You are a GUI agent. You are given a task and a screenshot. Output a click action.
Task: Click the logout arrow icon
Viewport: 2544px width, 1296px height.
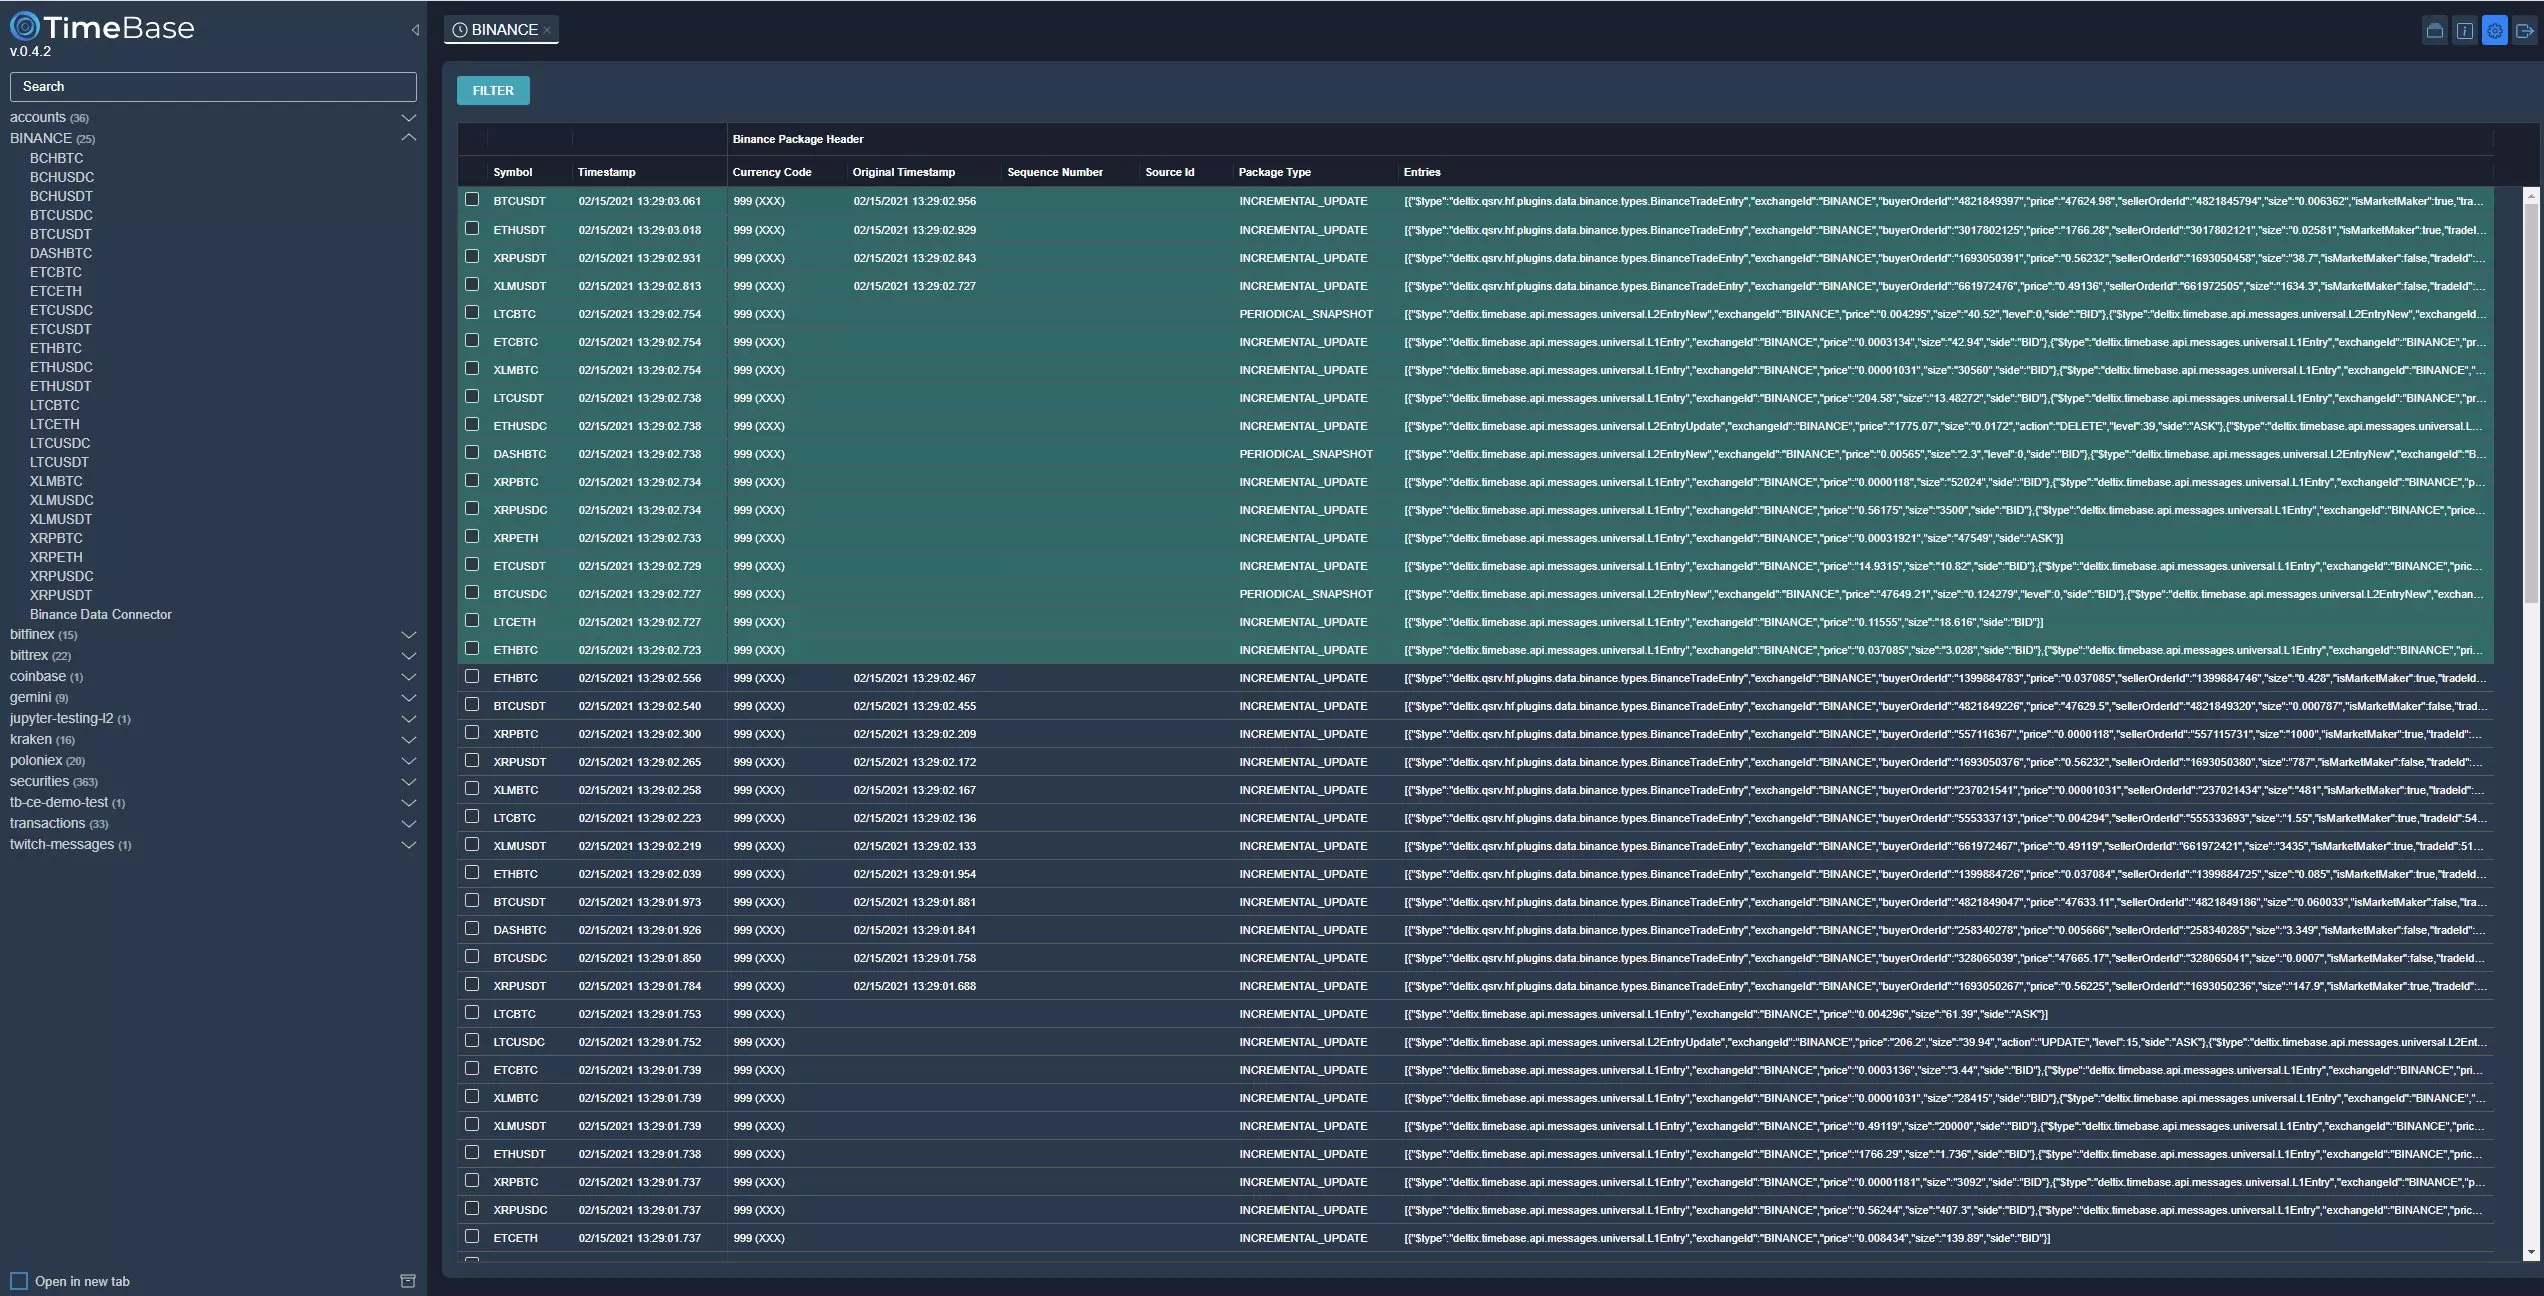pos(2525,31)
